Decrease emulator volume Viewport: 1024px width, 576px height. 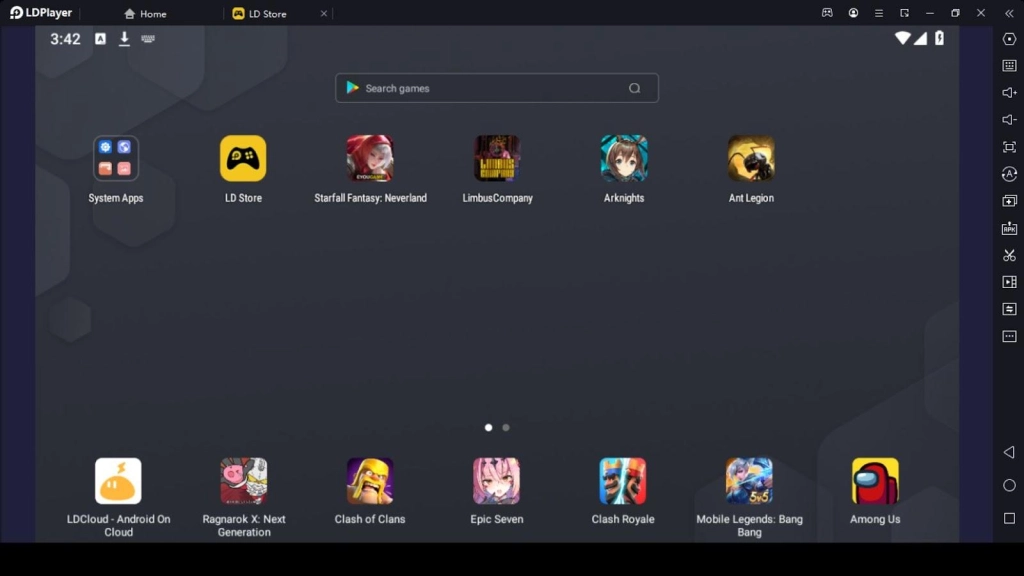coord(1009,120)
